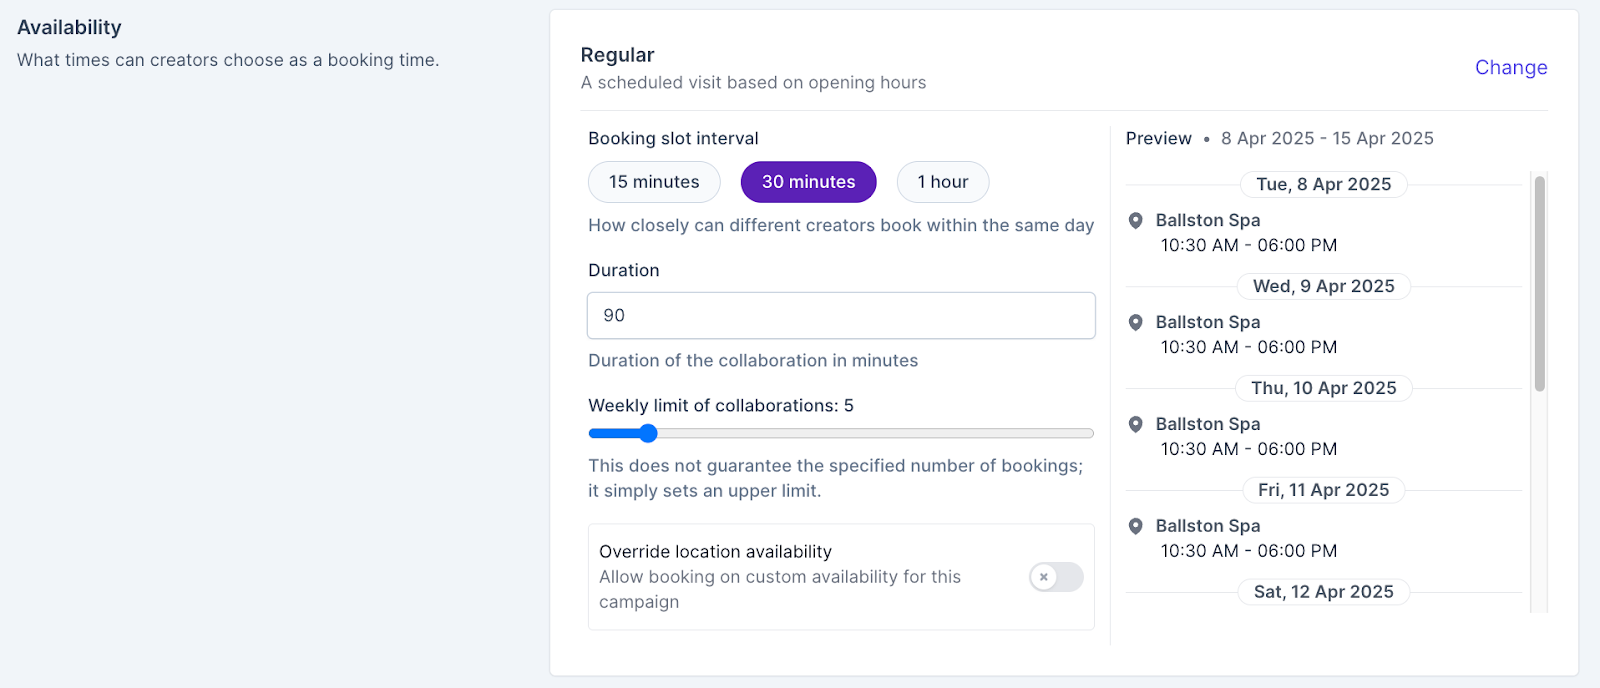Image resolution: width=1600 pixels, height=688 pixels.
Task: Select the Sat, 12 Apr 2025 date header
Action: [1323, 593]
